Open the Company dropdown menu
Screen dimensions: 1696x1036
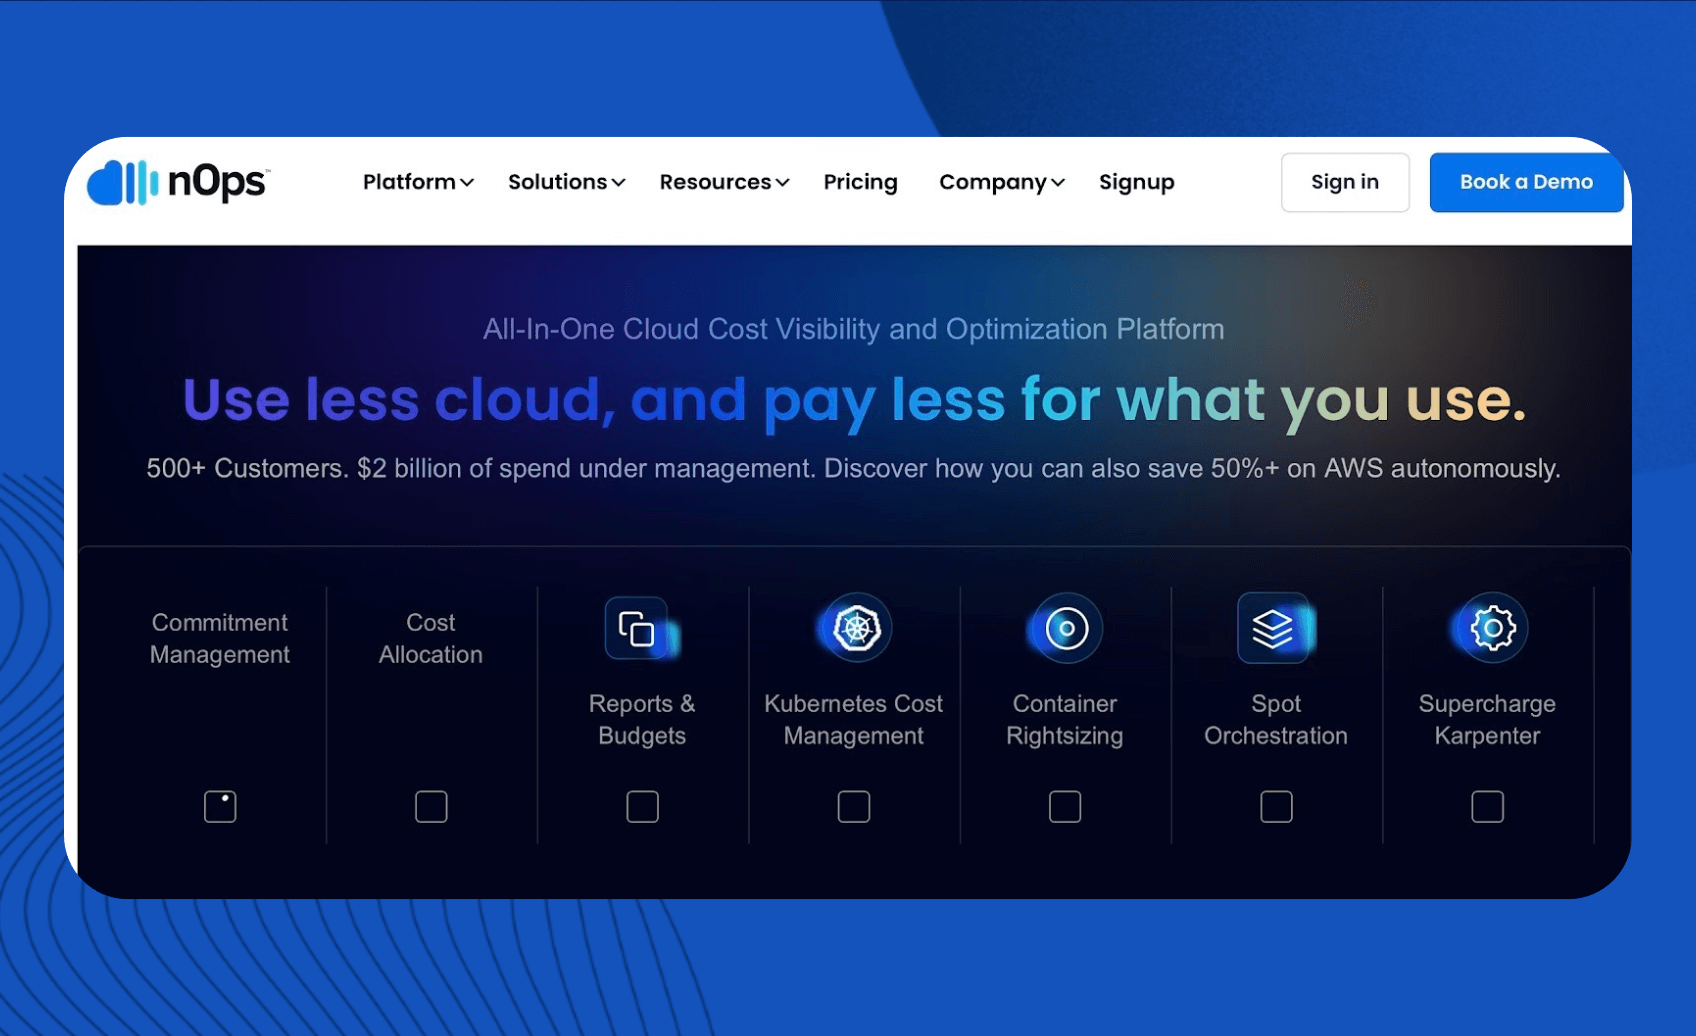tap(1001, 182)
